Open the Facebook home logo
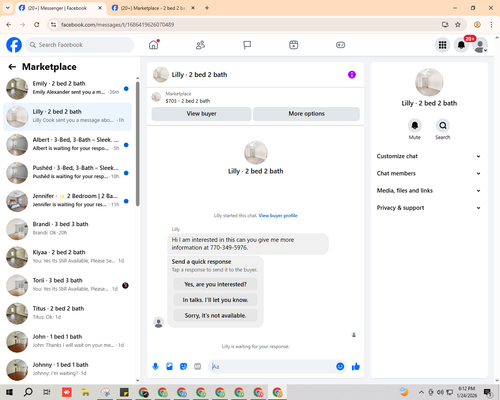Viewport: 500px width, 400px height. click(x=14, y=45)
